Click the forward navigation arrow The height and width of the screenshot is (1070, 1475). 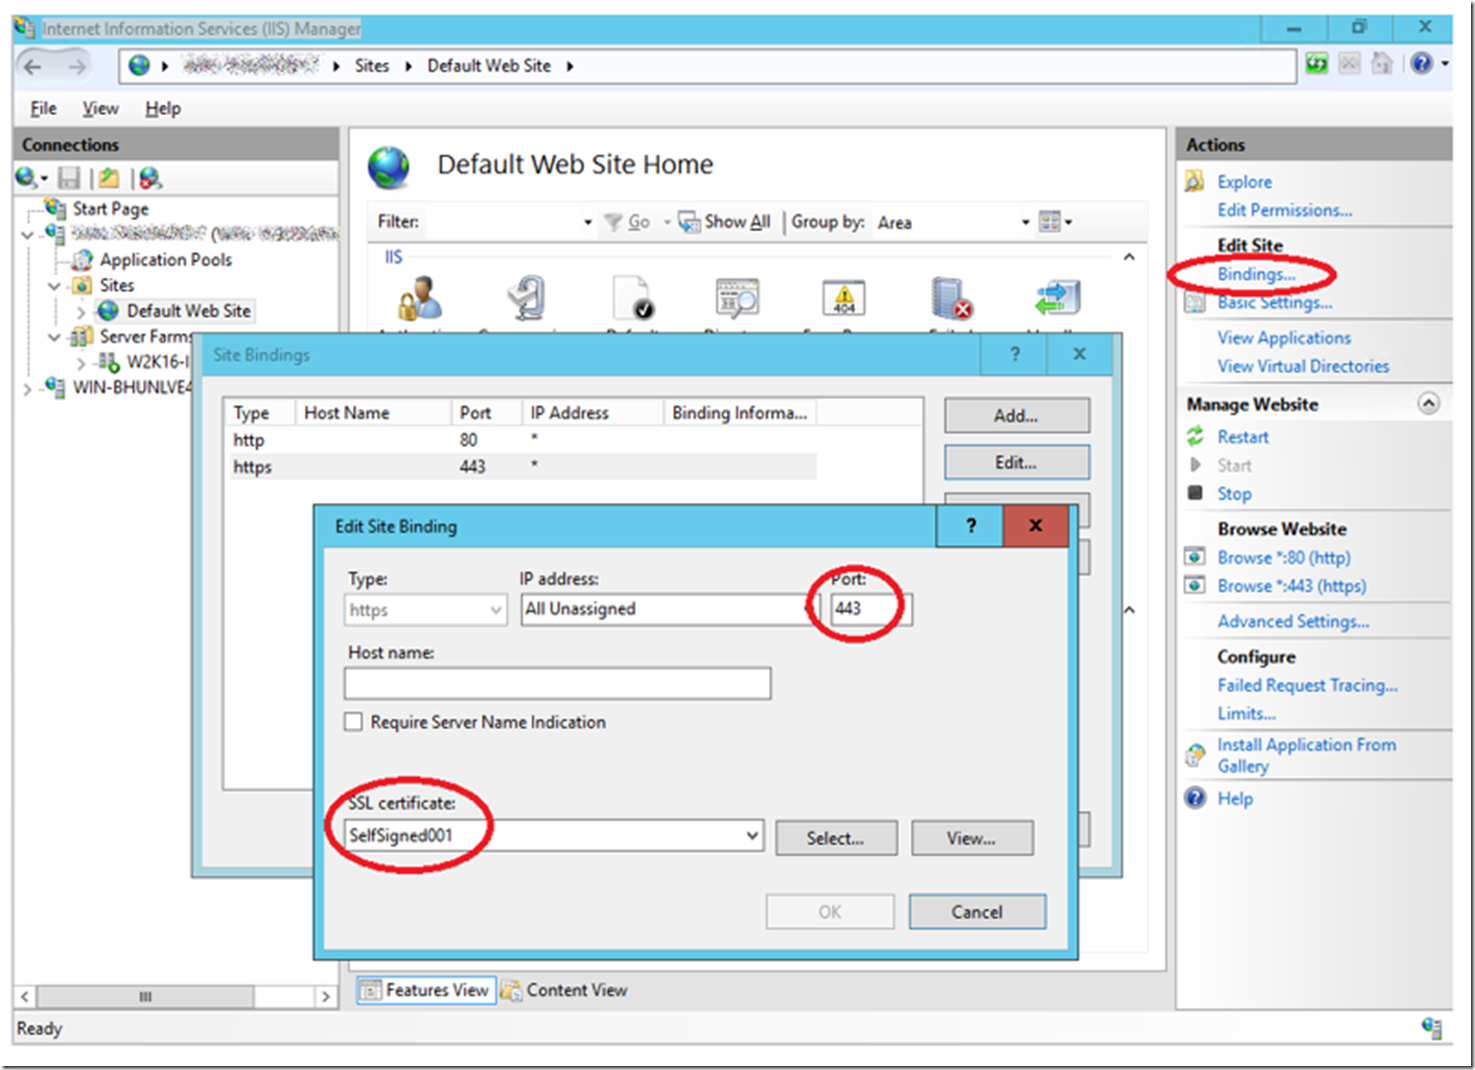[x=77, y=67]
